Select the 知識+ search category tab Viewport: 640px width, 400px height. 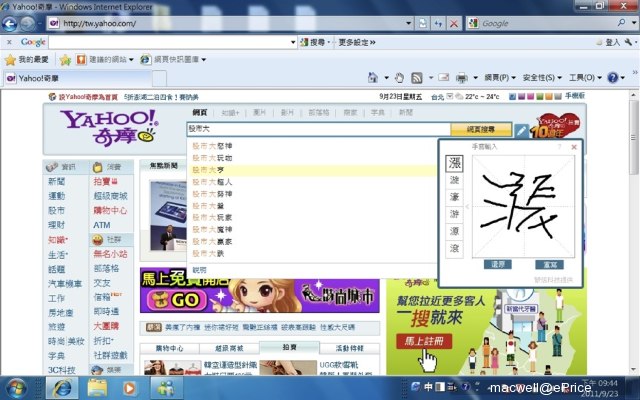point(231,113)
